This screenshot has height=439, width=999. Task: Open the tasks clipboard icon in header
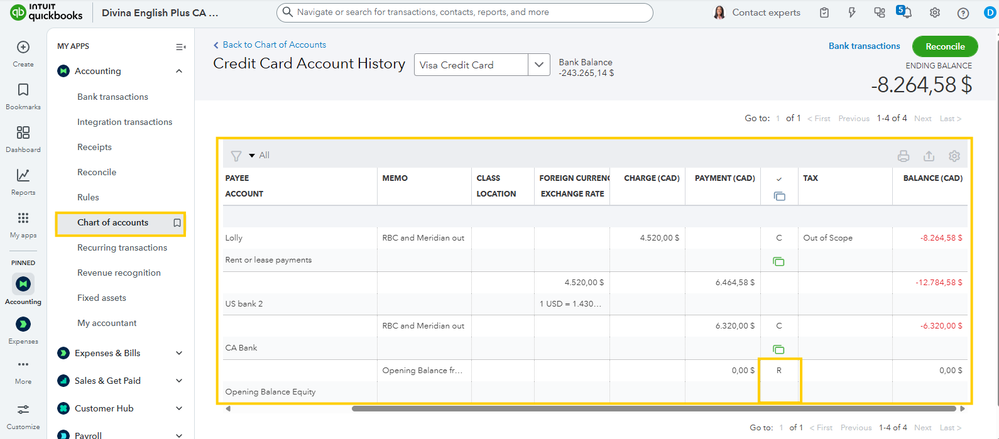(824, 13)
